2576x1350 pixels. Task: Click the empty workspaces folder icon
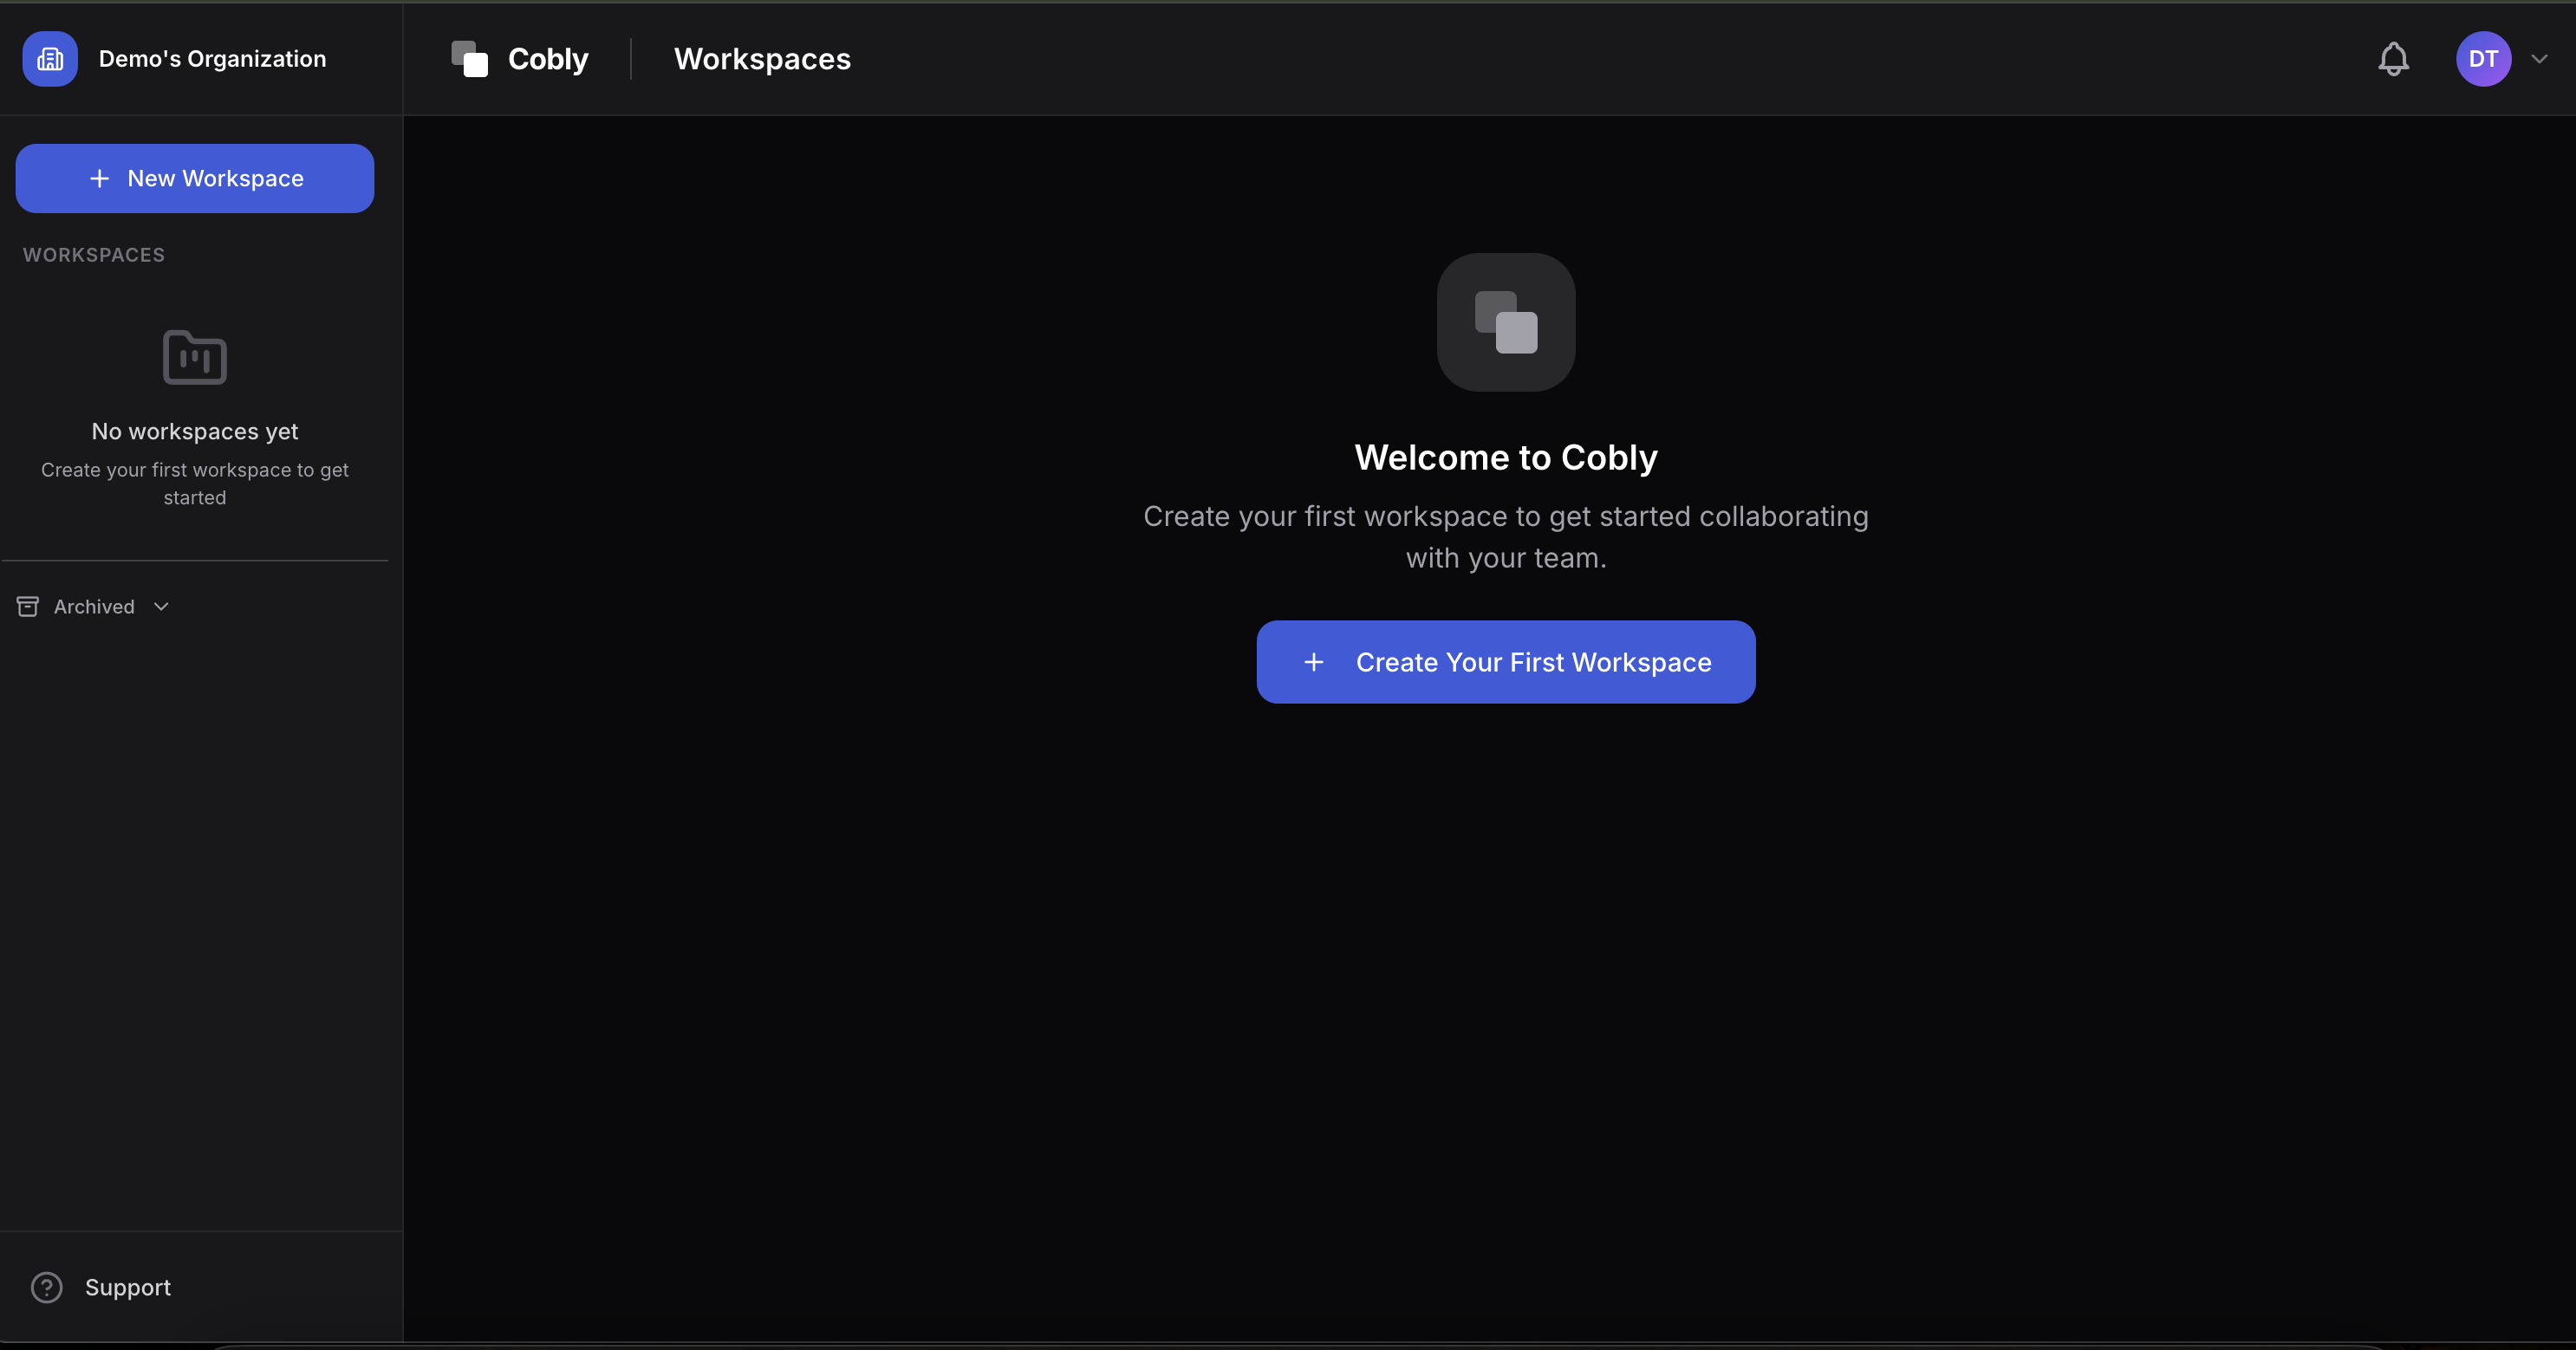pyautogui.click(x=195, y=357)
